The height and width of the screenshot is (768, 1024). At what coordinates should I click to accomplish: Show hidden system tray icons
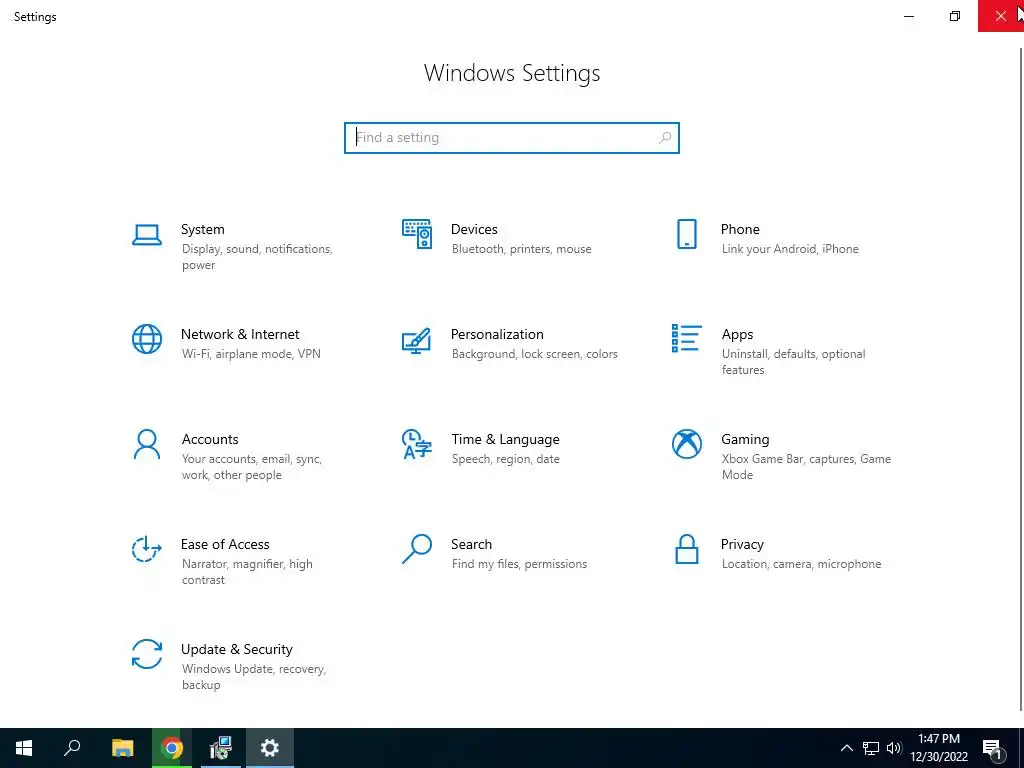pos(846,748)
